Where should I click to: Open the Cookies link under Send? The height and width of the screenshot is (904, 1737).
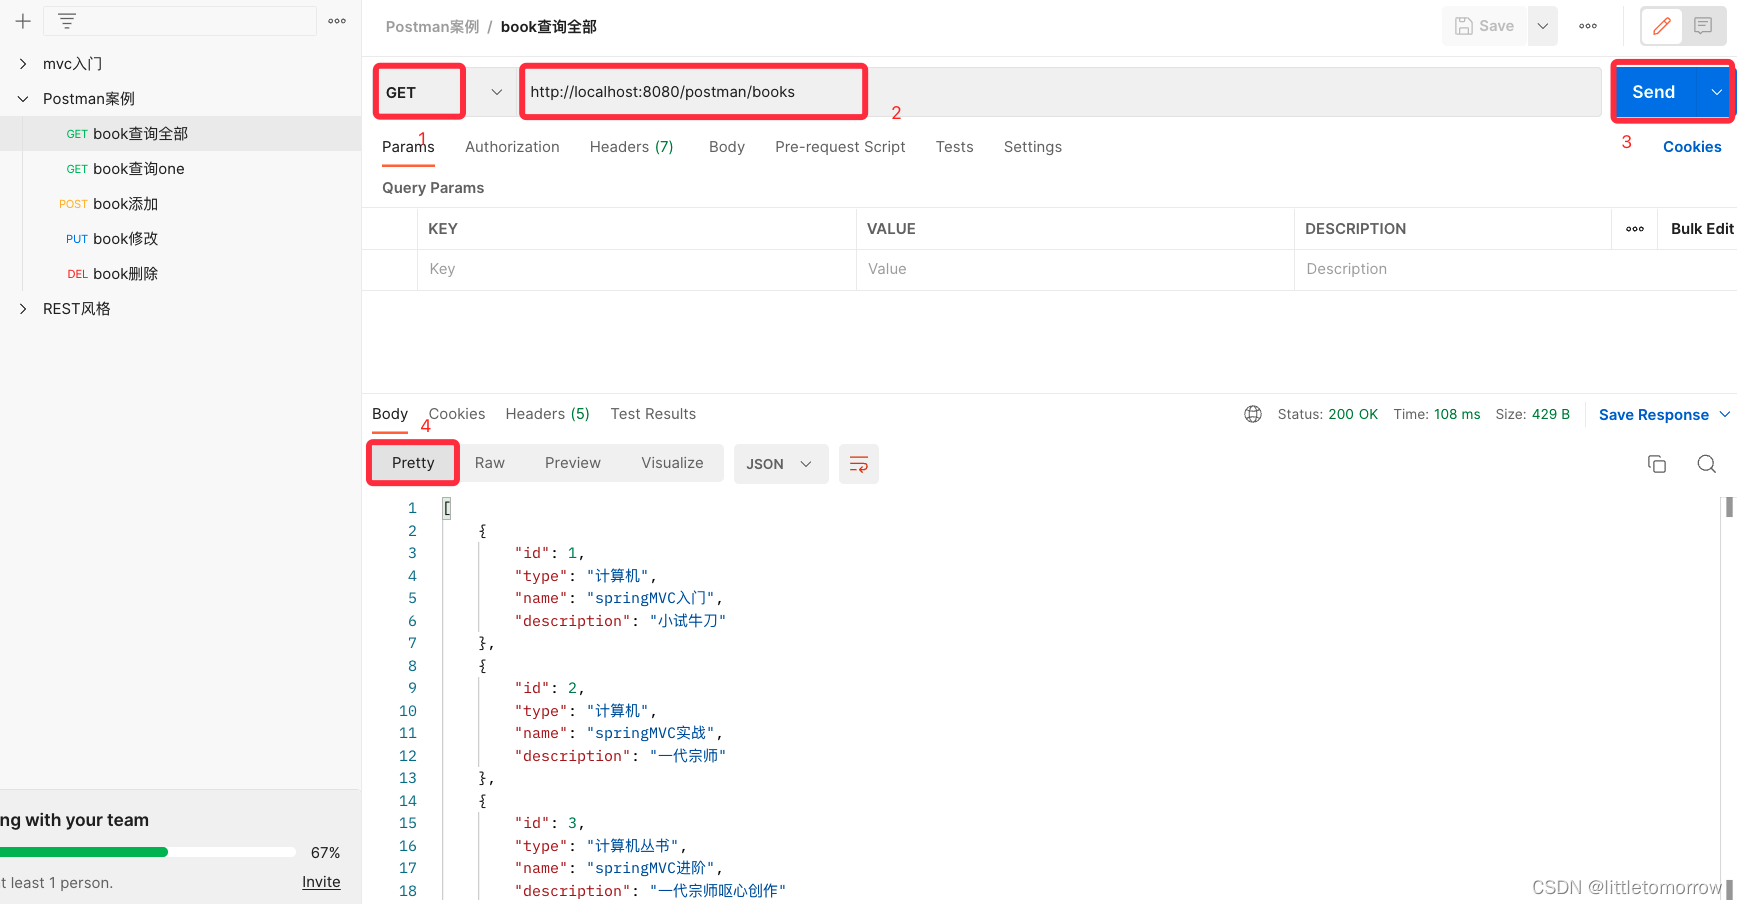pos(1692,147)
